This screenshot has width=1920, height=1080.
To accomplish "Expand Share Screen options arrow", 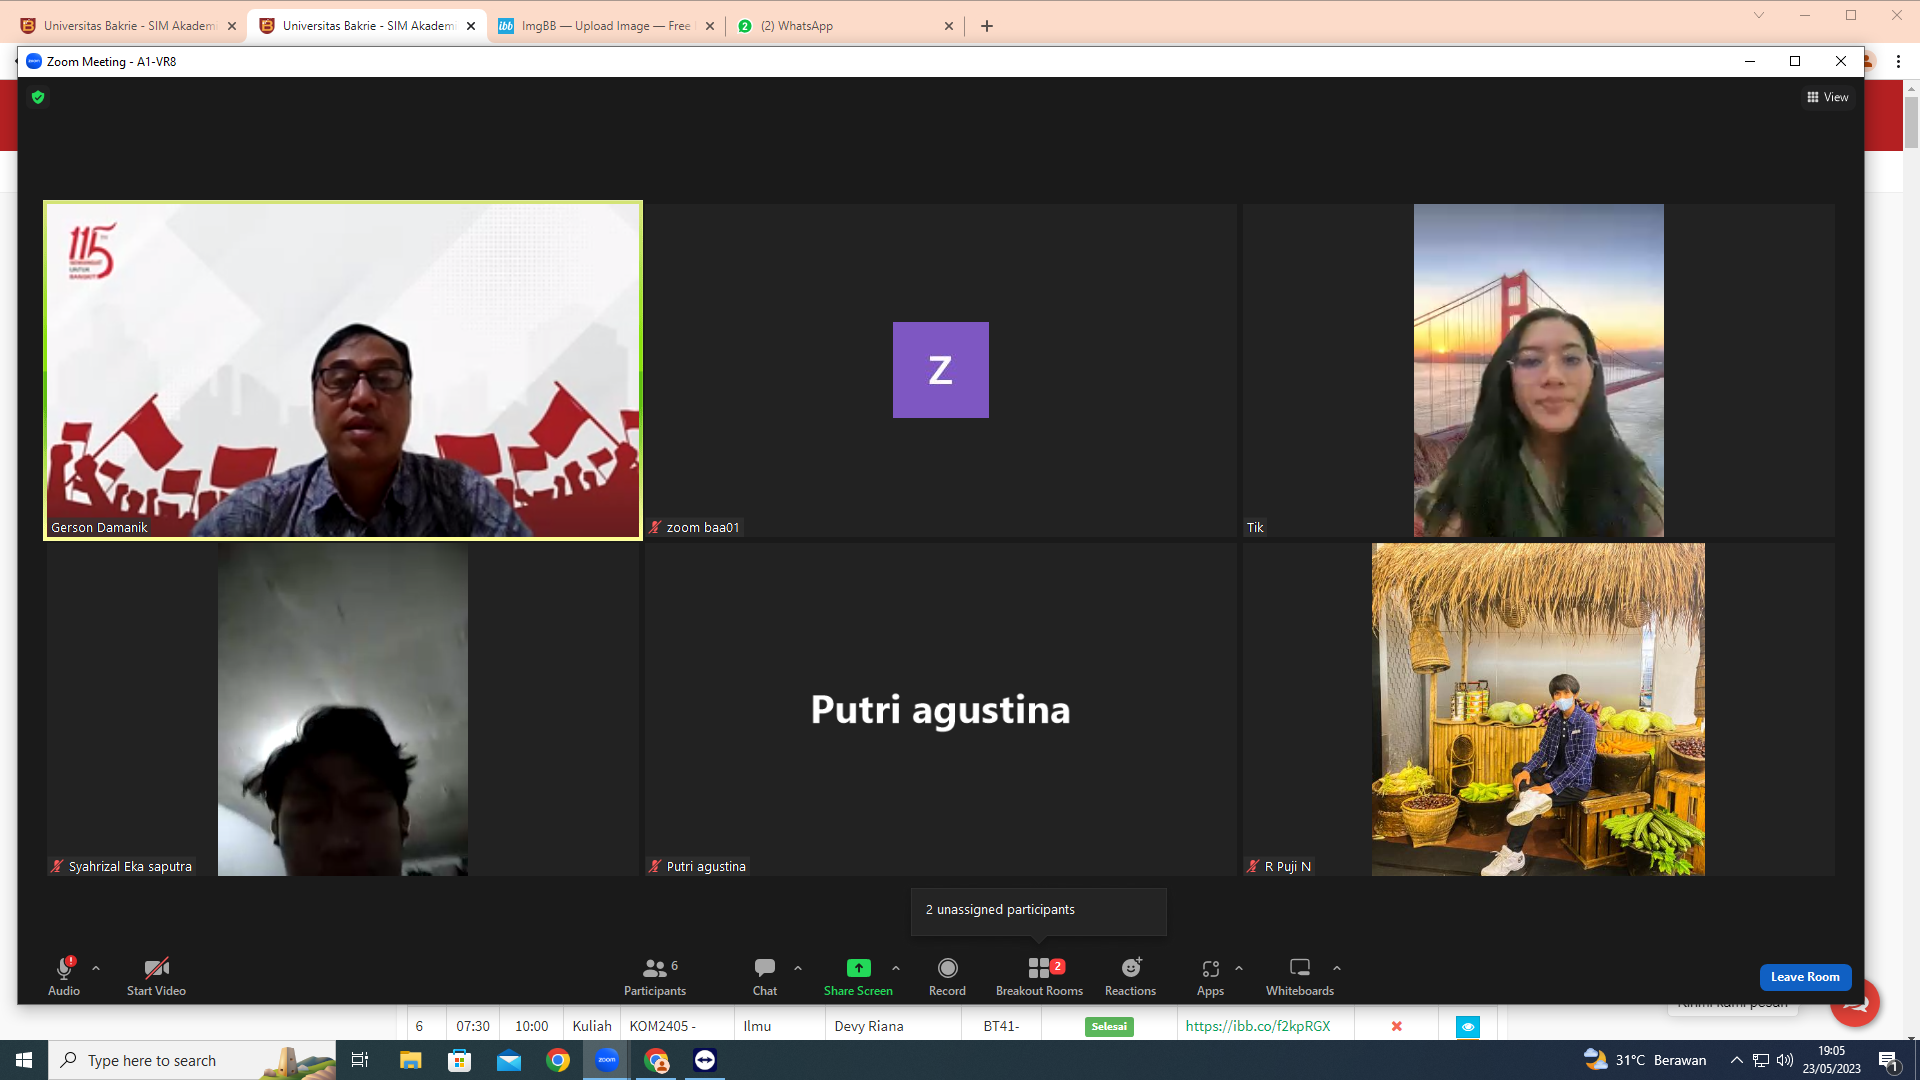I will point(896,968).
